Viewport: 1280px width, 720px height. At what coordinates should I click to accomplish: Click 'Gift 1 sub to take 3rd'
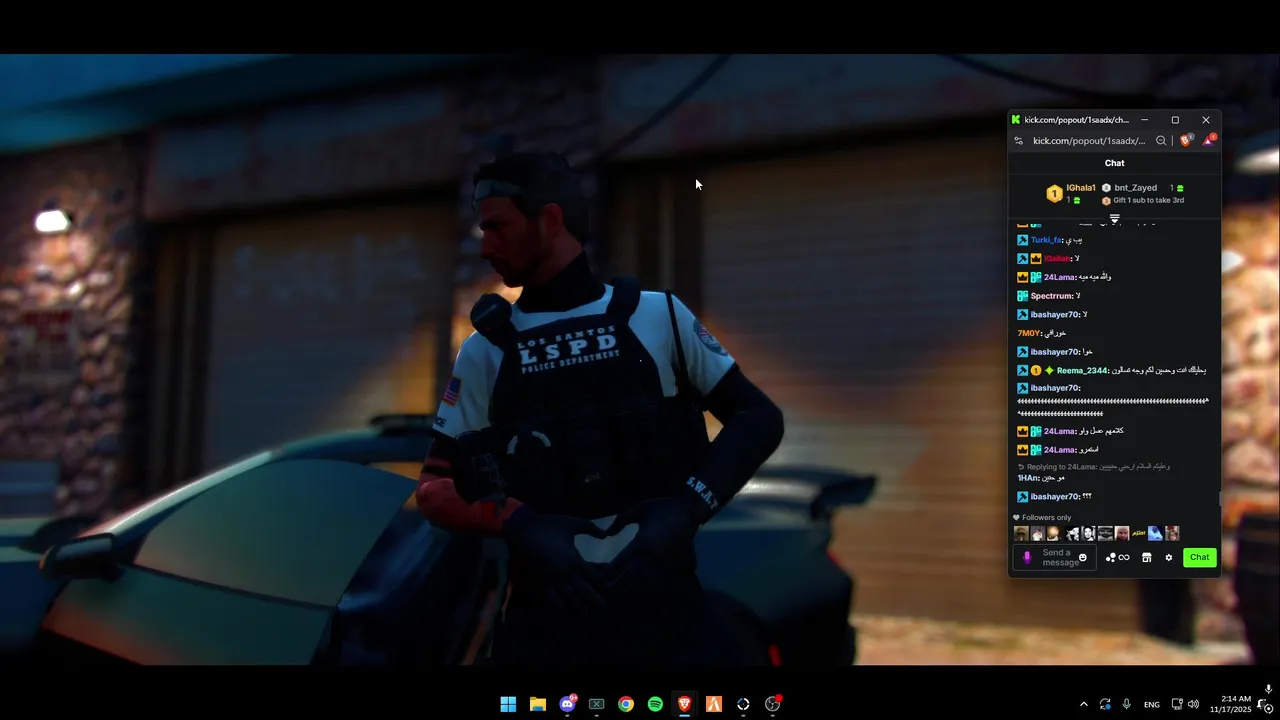coord(1149,200)
